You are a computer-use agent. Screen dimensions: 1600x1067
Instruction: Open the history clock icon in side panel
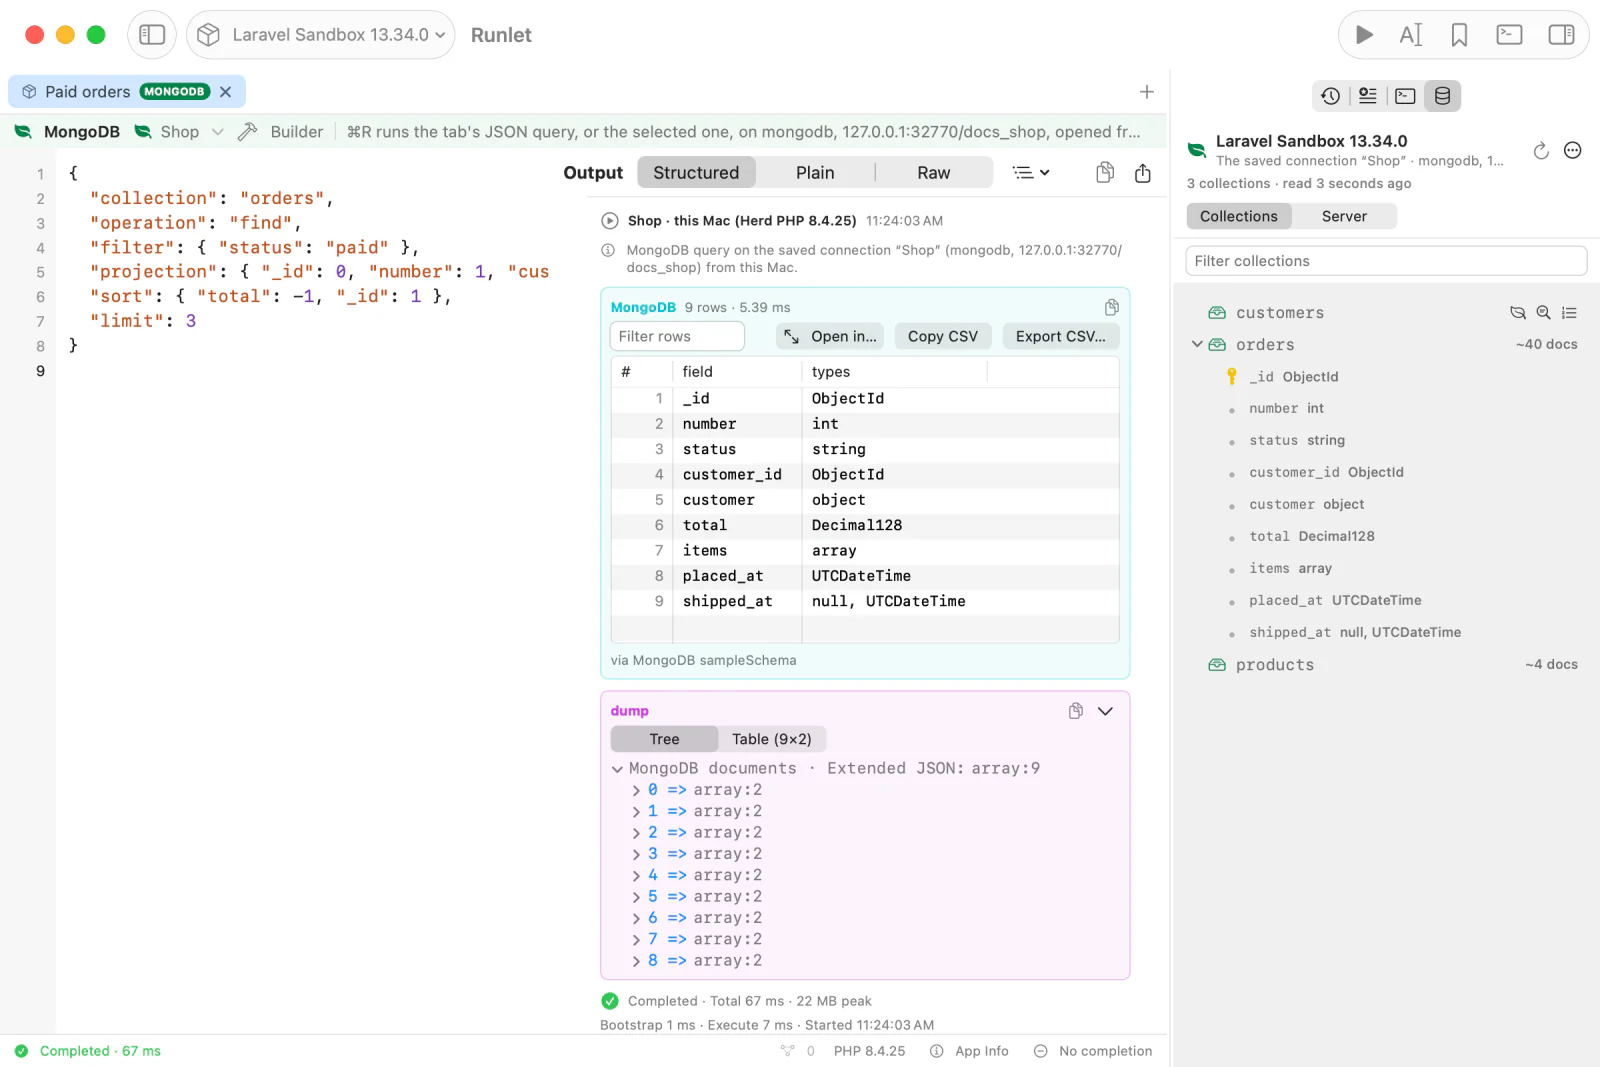click(x=1330, y=96)
